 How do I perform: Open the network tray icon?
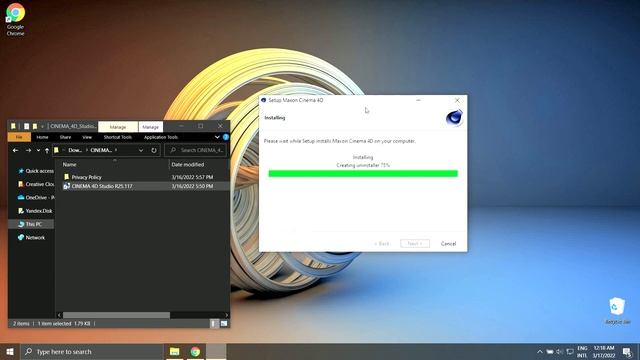[x=570, y=351]
